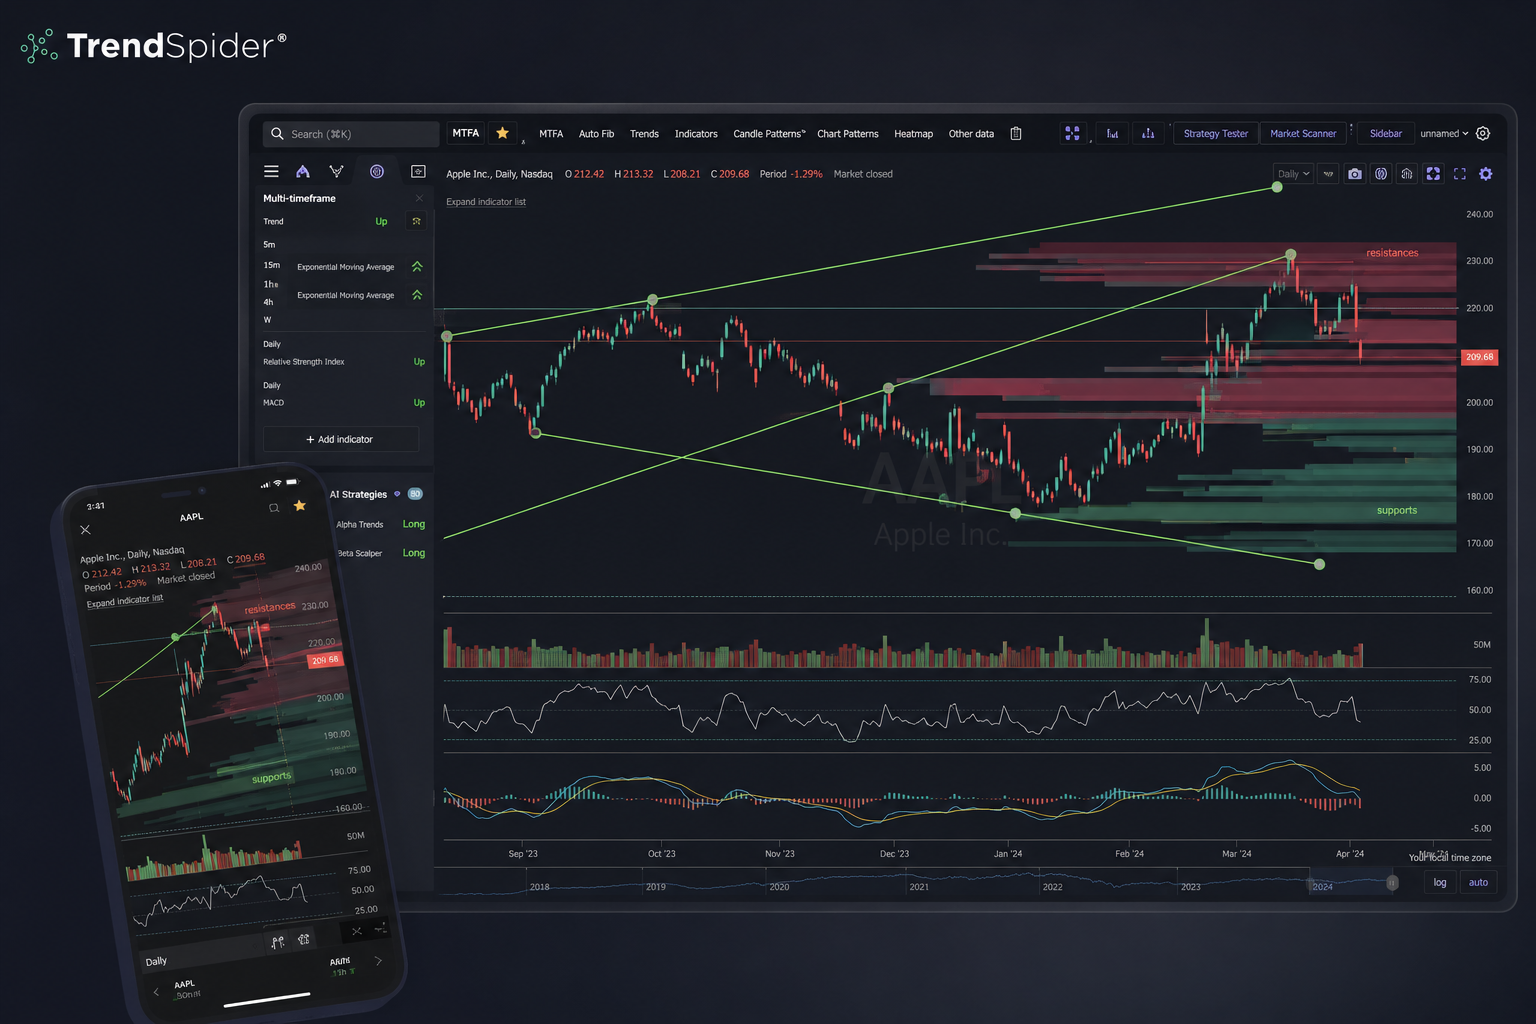Image resolution: width=1536 pixels, height=1024 pixels.
Task: Click the Alpha Trends strategy row
Action: pos(380,524)
